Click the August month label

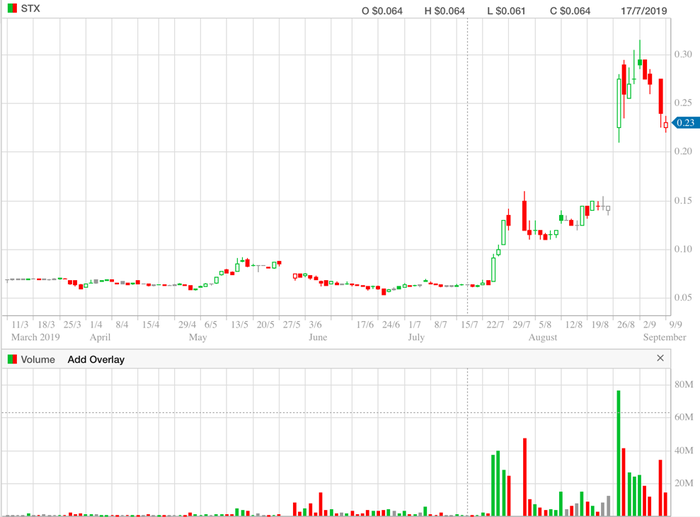pos(543,337)
